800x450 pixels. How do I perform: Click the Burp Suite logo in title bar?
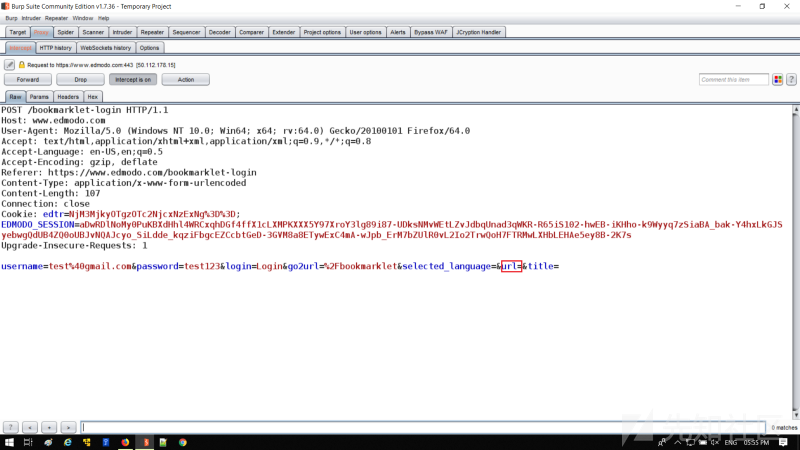5,6
